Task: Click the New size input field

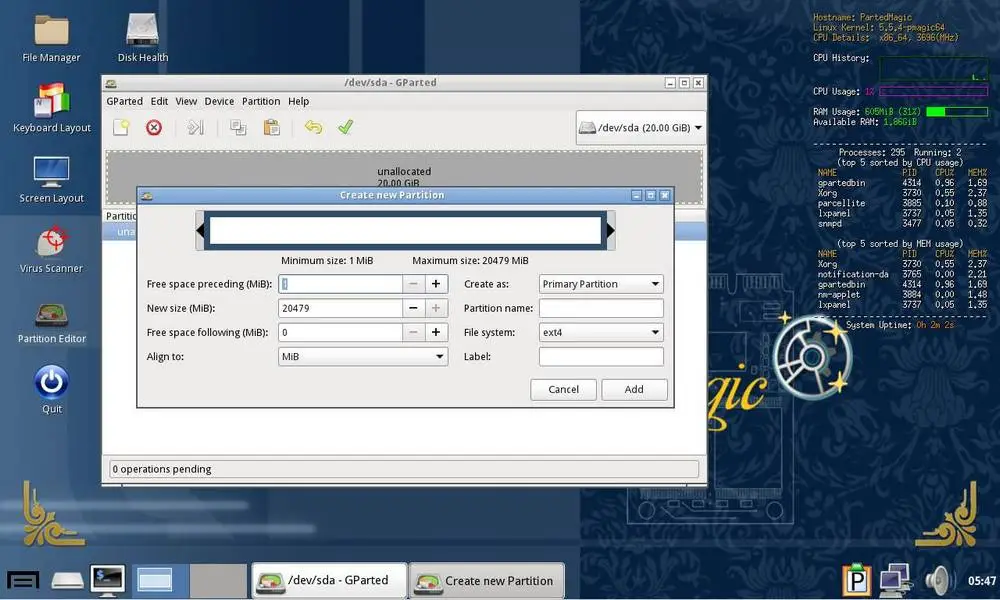Action: [341, 308]
